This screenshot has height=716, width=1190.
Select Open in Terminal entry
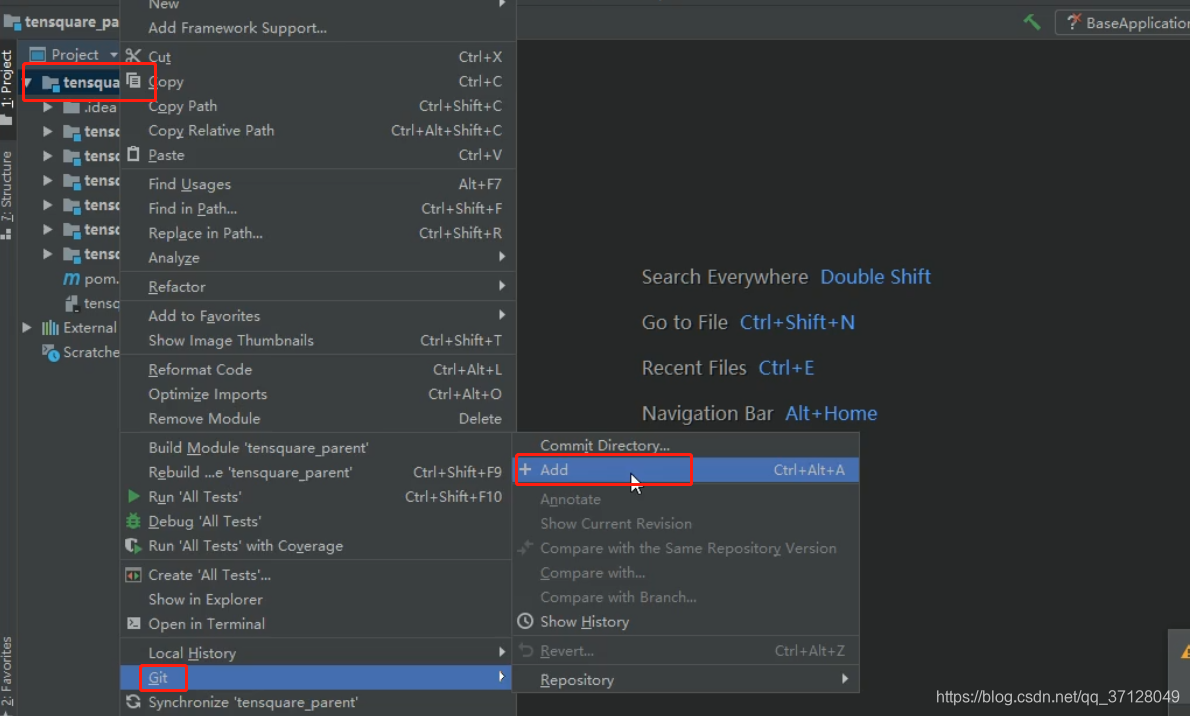pos(317,623)
